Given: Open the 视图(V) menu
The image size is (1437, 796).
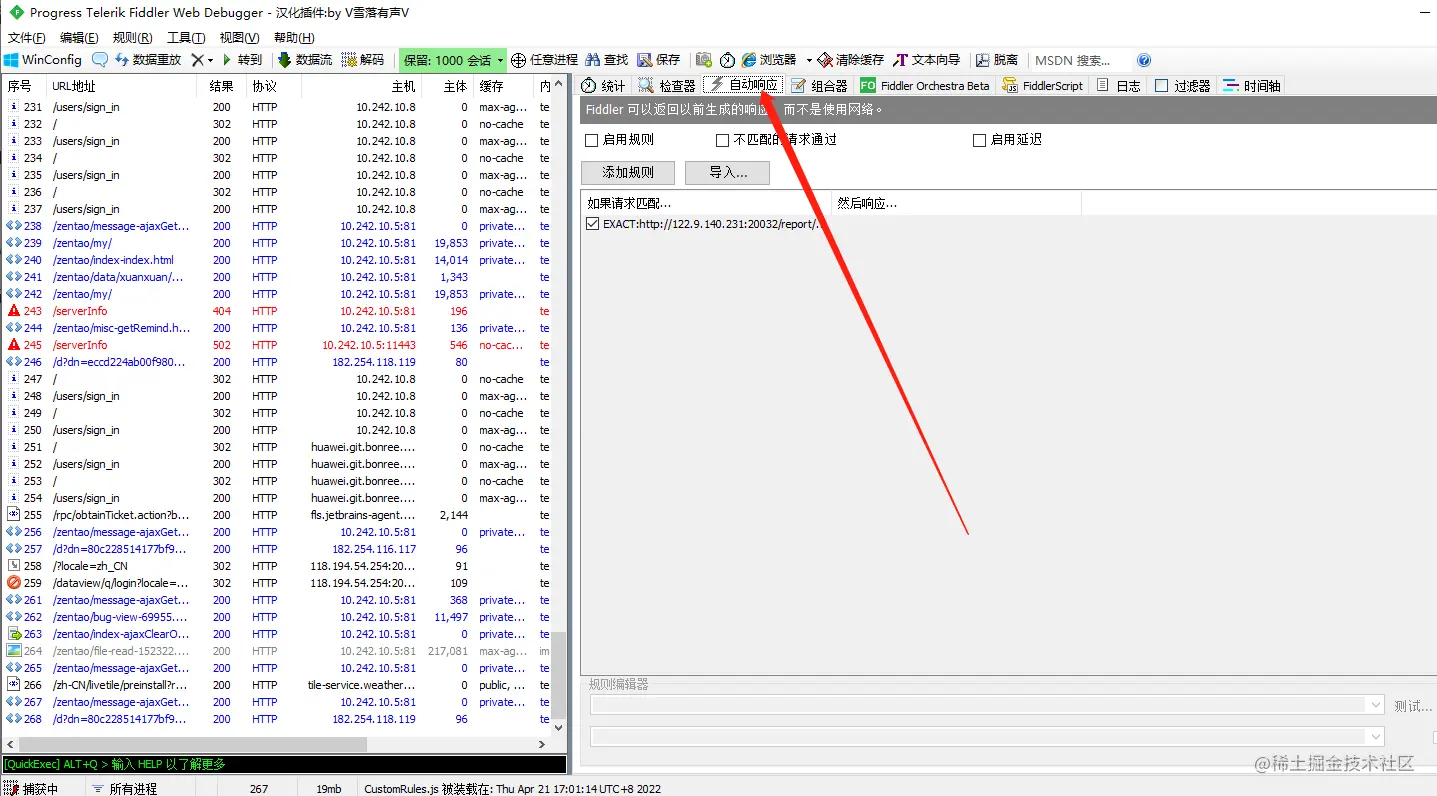Looking at the screenshot, I should coord(239,38).
